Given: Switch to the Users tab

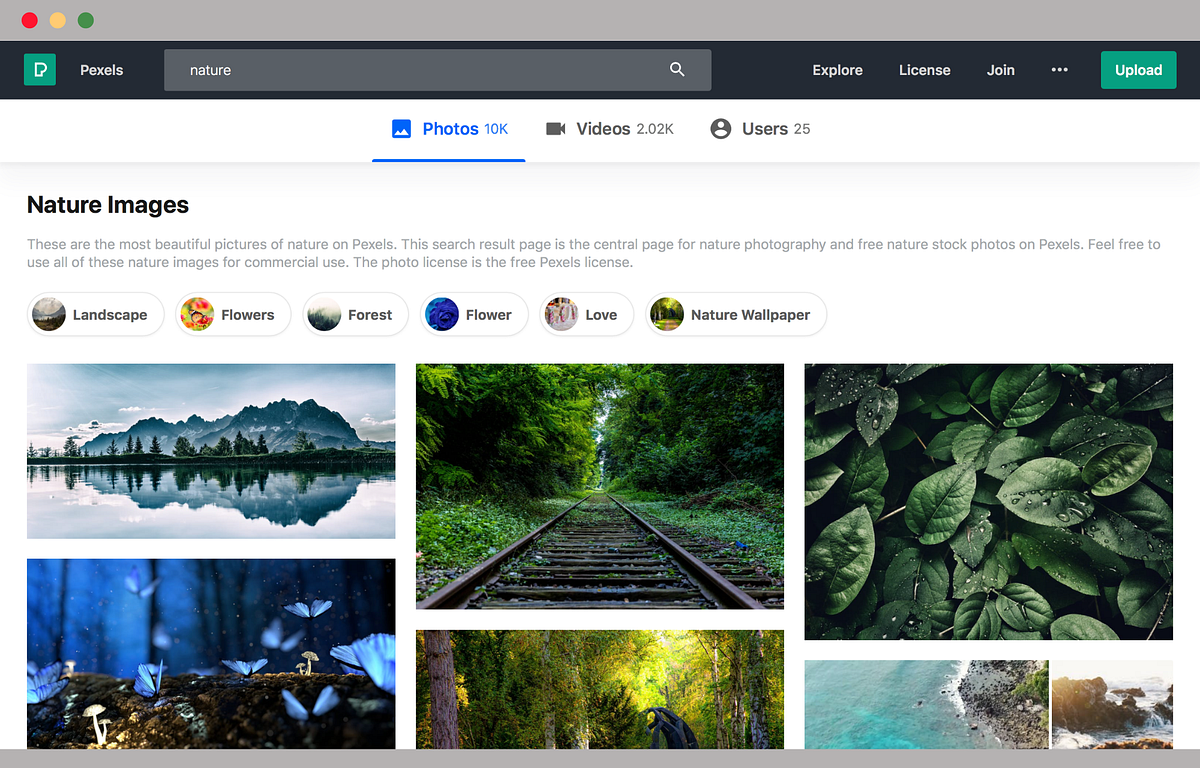Looking at the screenshot, I should [x=760, y=128].
